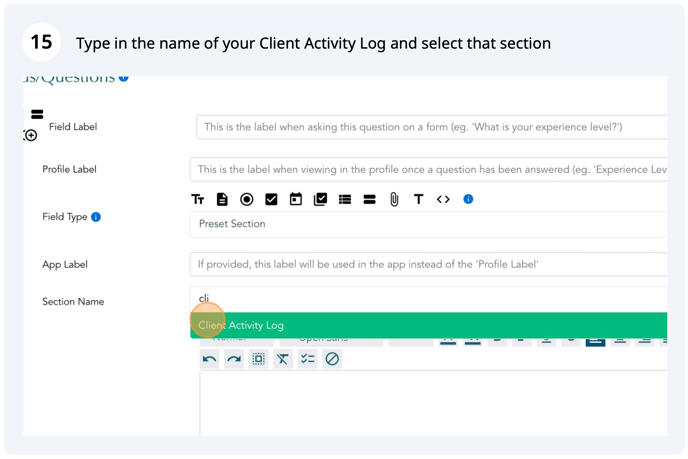Click the redo arrow in editor toolbar
Screen dimensions: 688x459
tap(234, 359)
